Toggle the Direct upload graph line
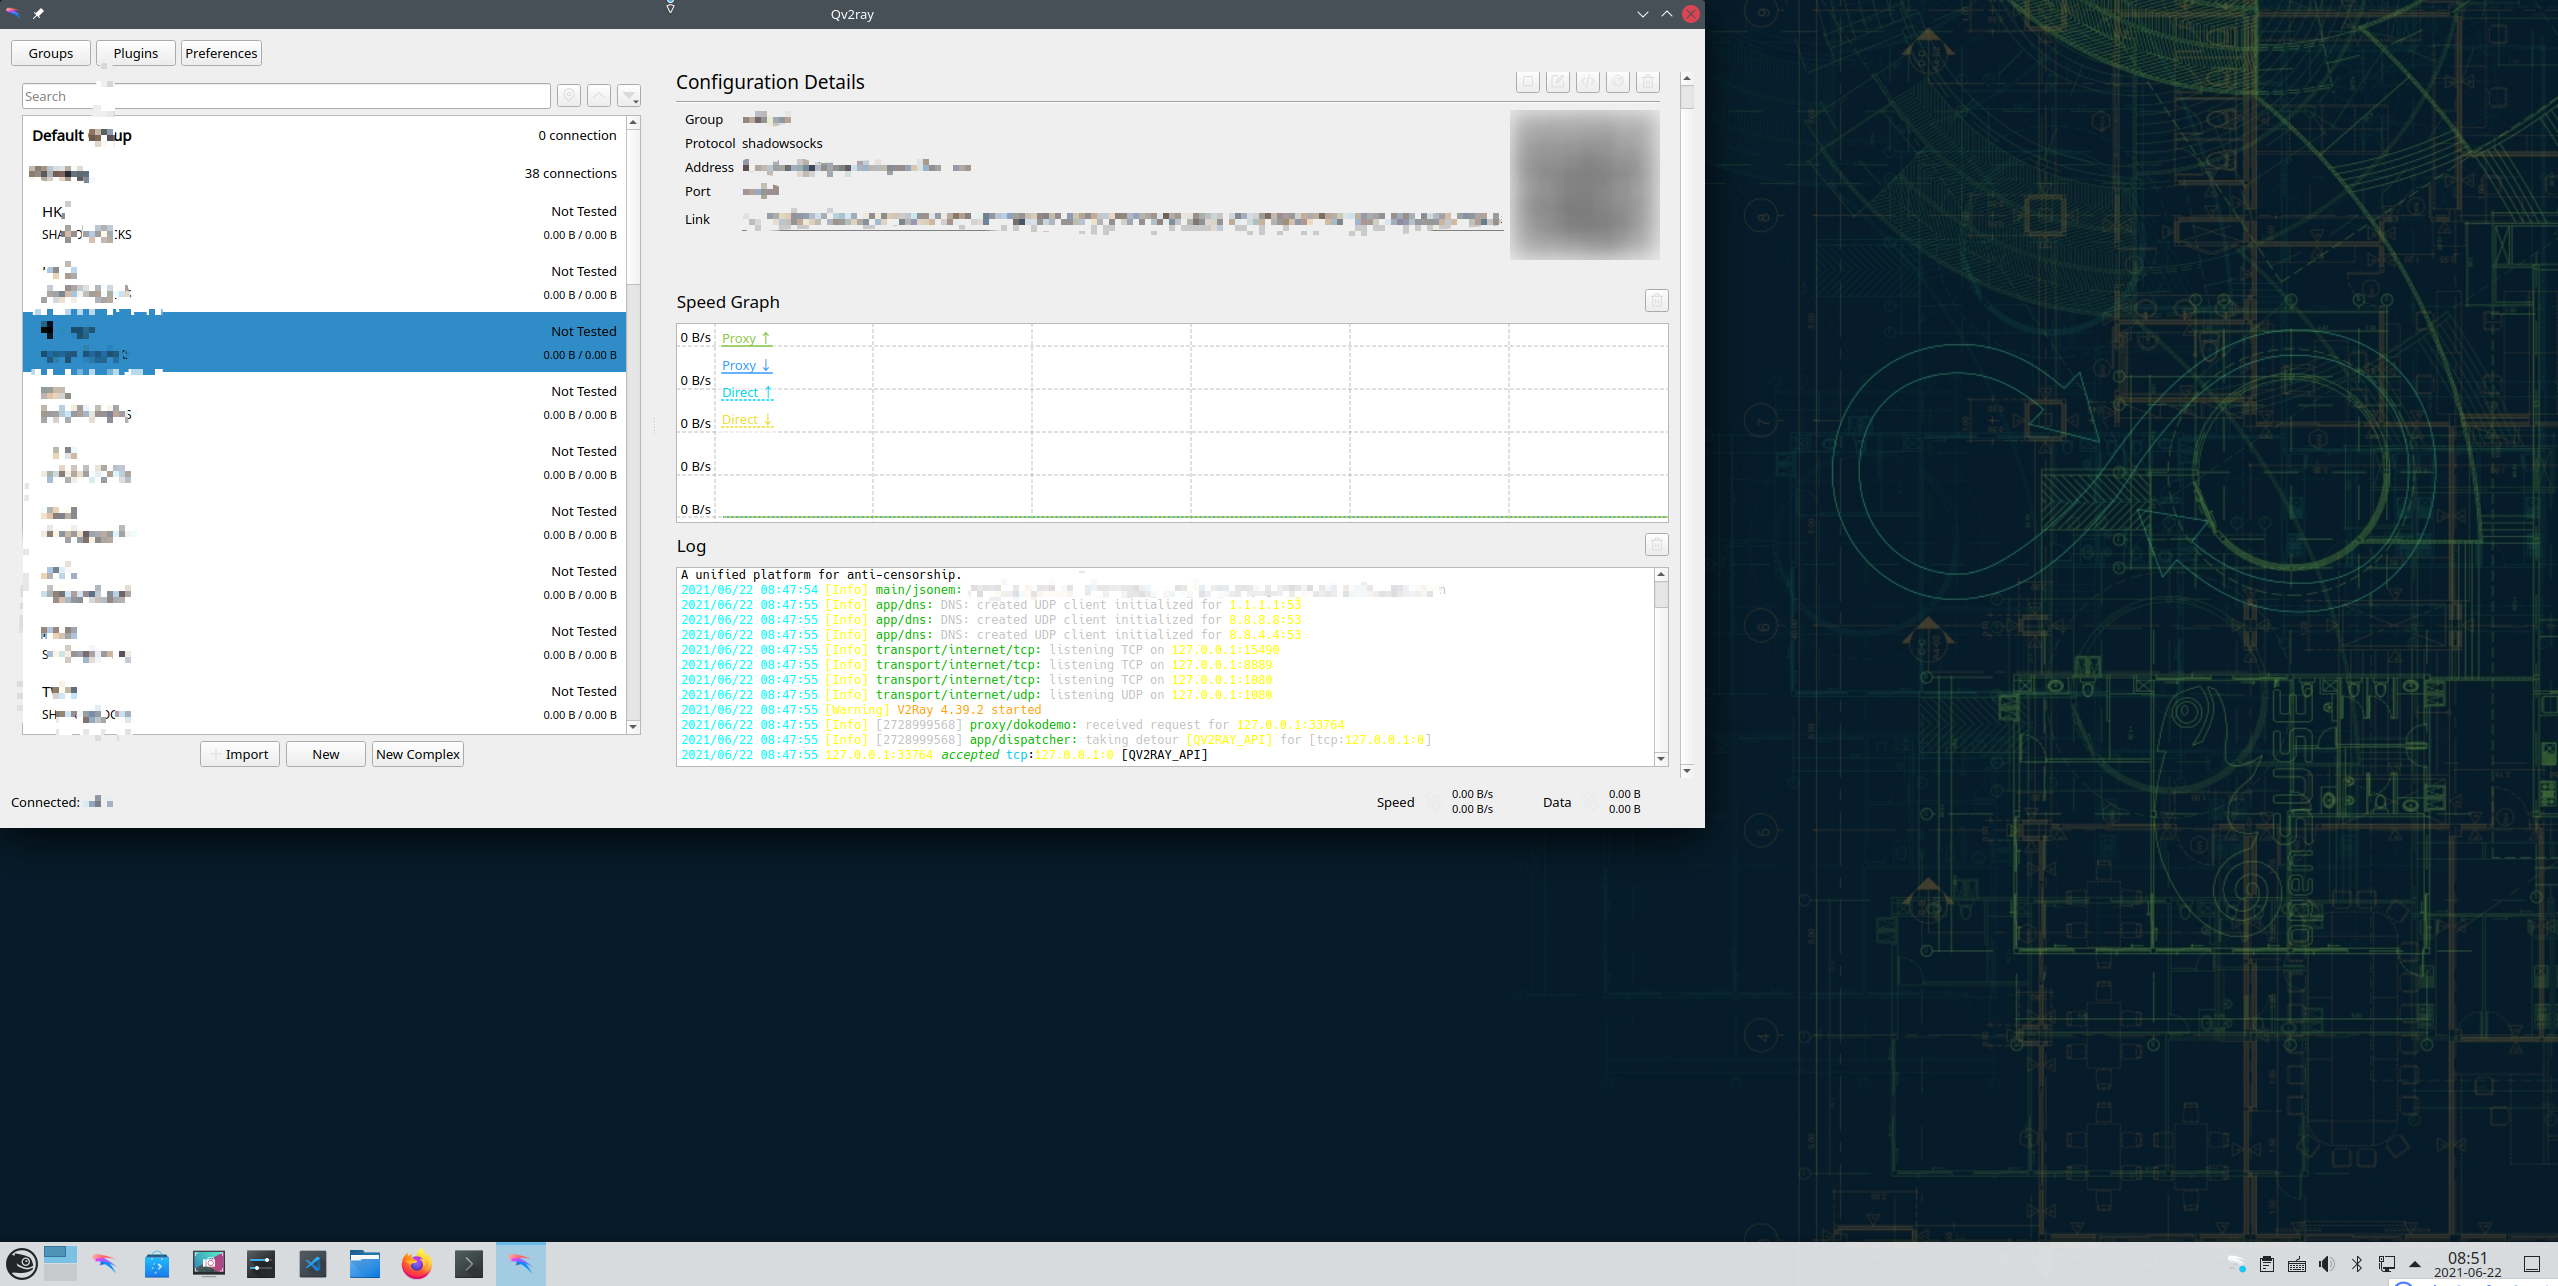 pos(745,392)
